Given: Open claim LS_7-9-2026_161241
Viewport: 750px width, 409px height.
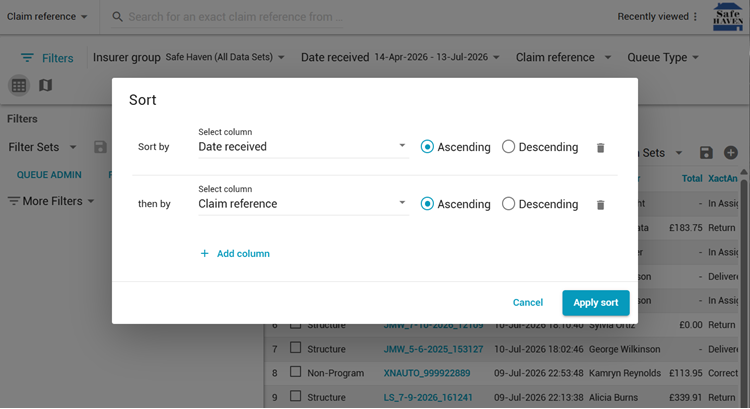Looking at the screenshot, I should coord(428,398).
